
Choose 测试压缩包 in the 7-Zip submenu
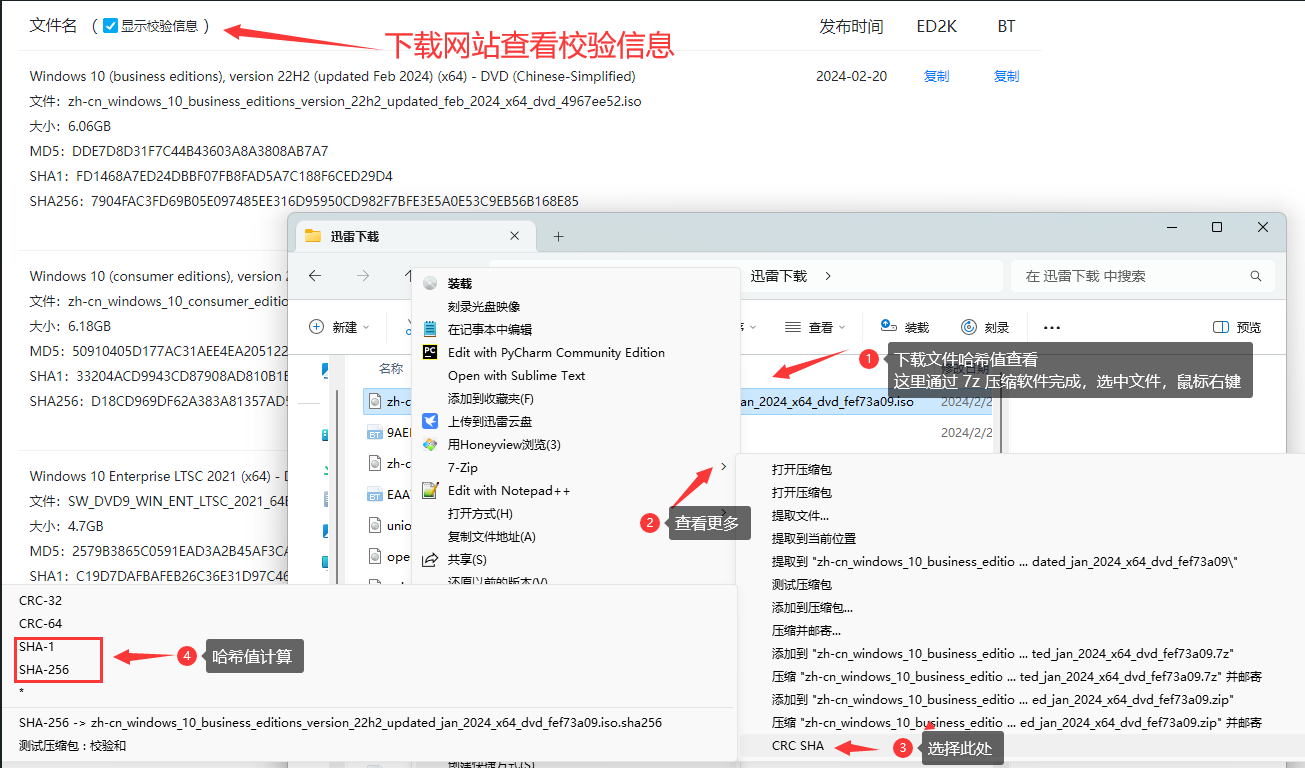click(x=801, y=584)
